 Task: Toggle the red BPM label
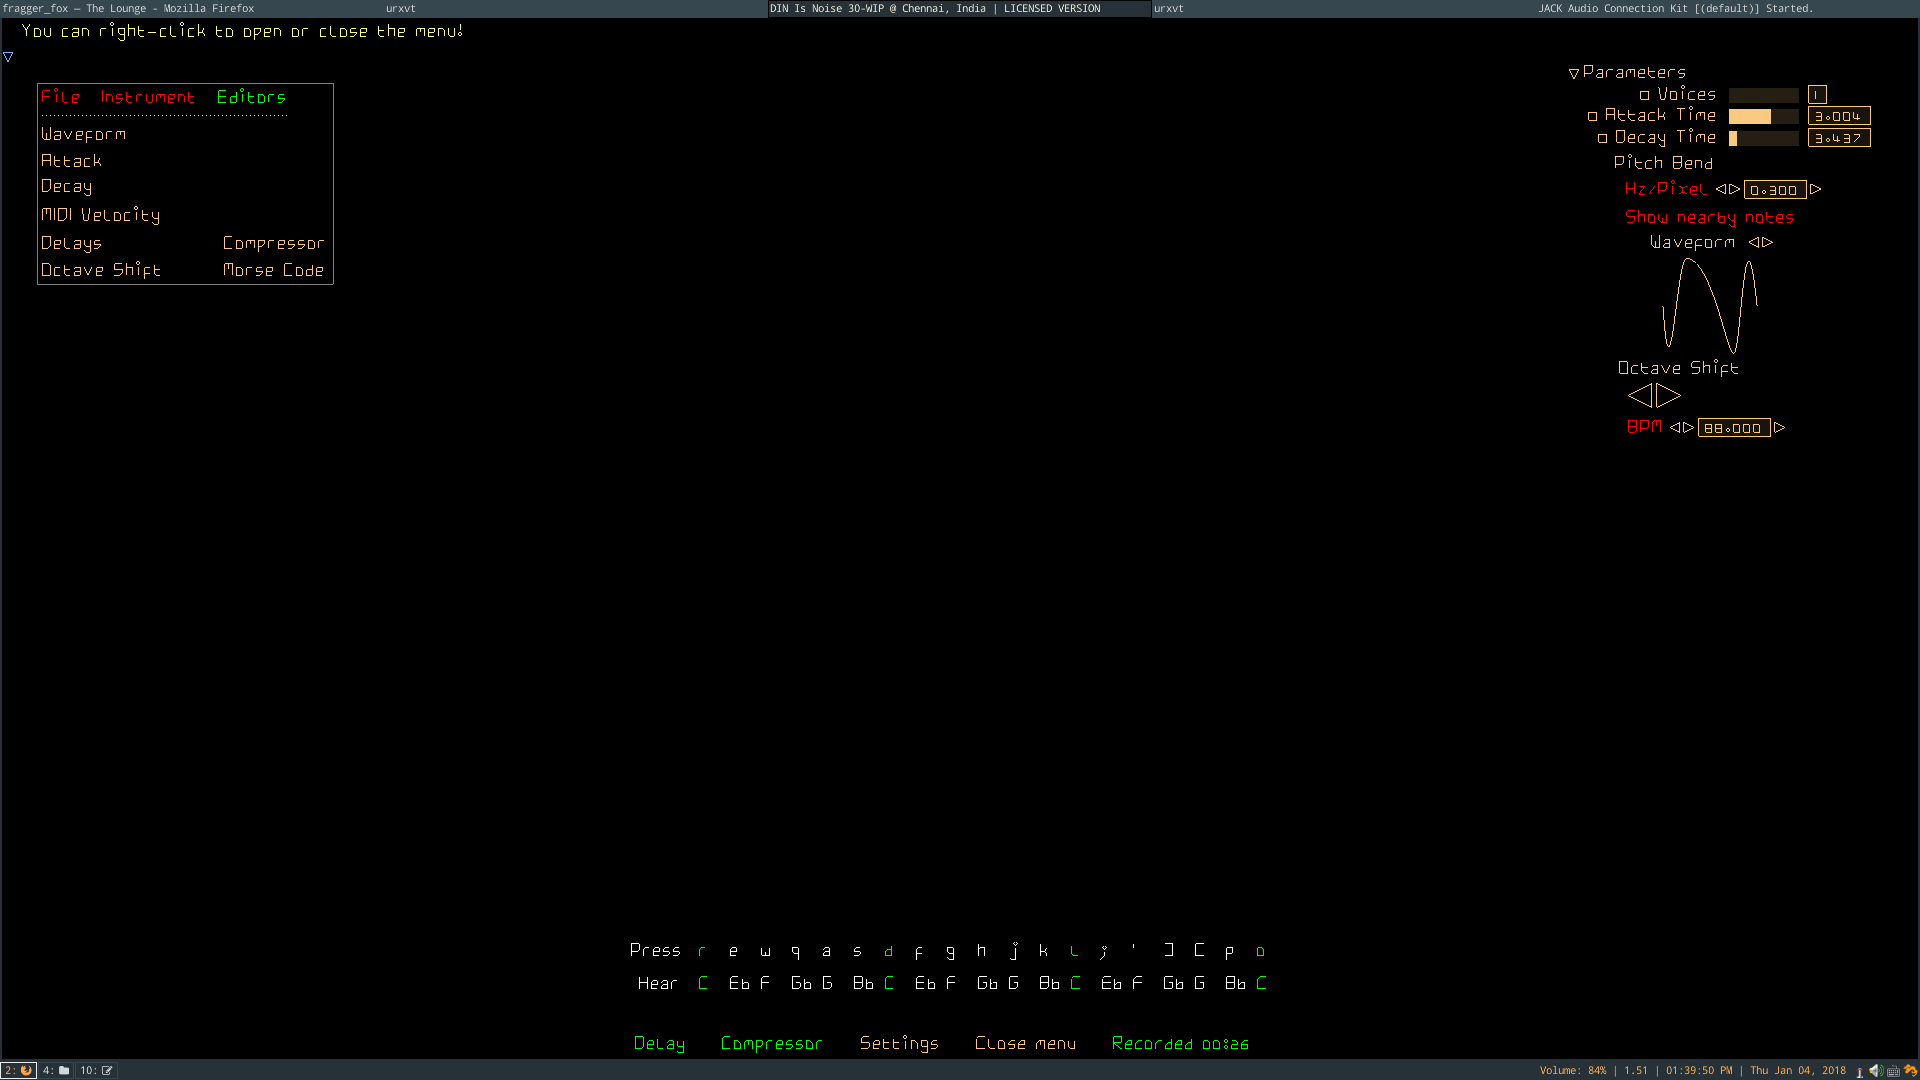(1644, 426)
